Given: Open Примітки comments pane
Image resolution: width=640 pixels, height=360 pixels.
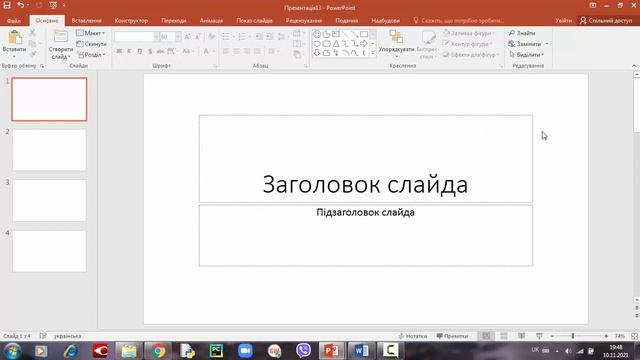Looking at the screenshot, I should (x=452, y=336).
